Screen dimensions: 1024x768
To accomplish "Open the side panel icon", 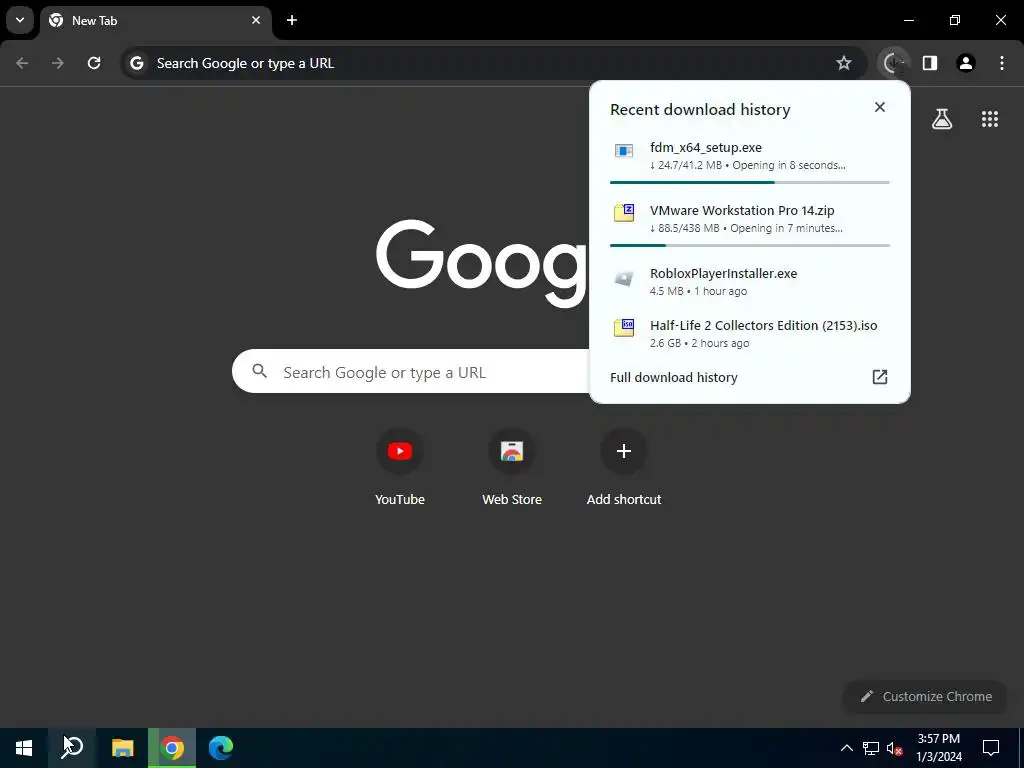I will pos(930,63).
